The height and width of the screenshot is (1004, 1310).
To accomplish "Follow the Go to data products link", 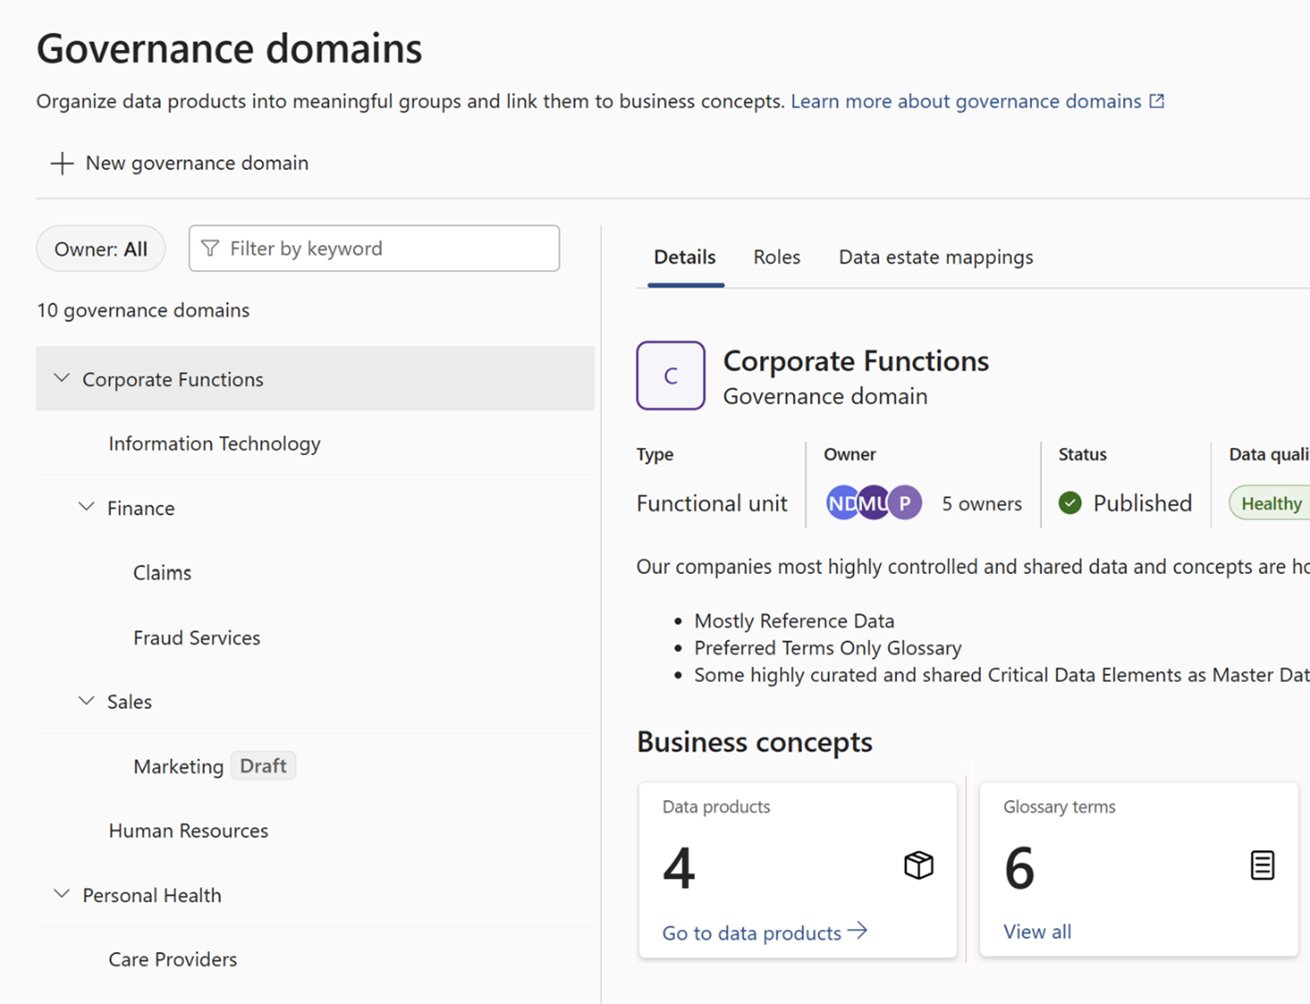I will click(750, 931).
